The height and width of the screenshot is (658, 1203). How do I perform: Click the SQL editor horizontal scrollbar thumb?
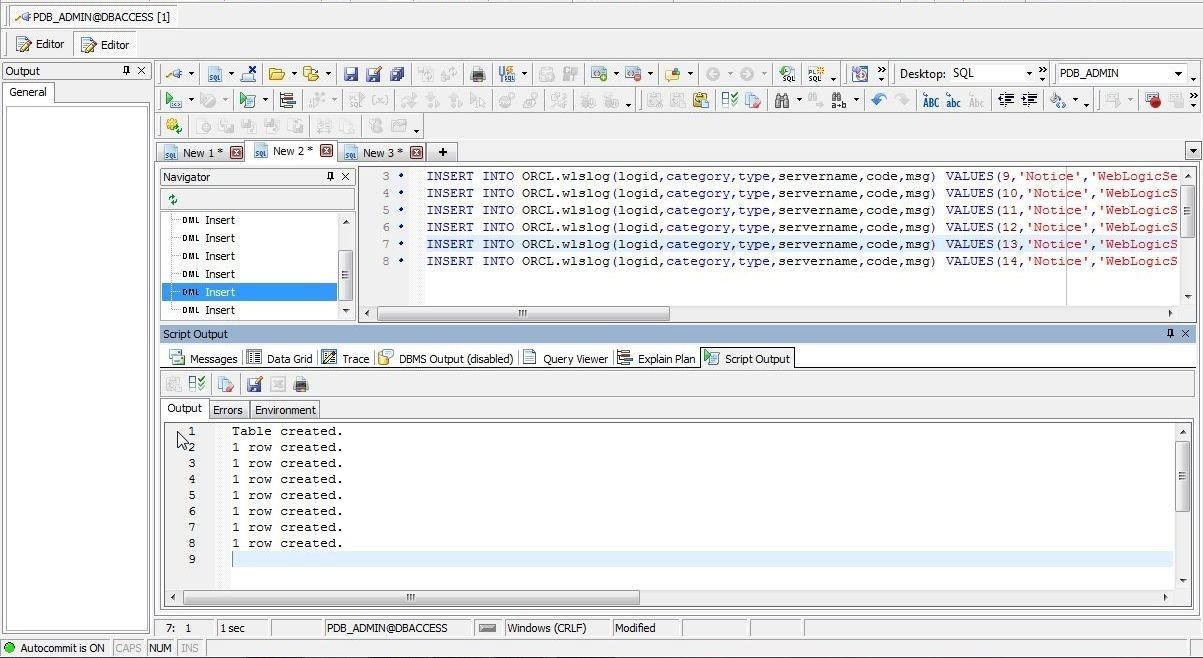pyautogui.click(x=523, y=313)
